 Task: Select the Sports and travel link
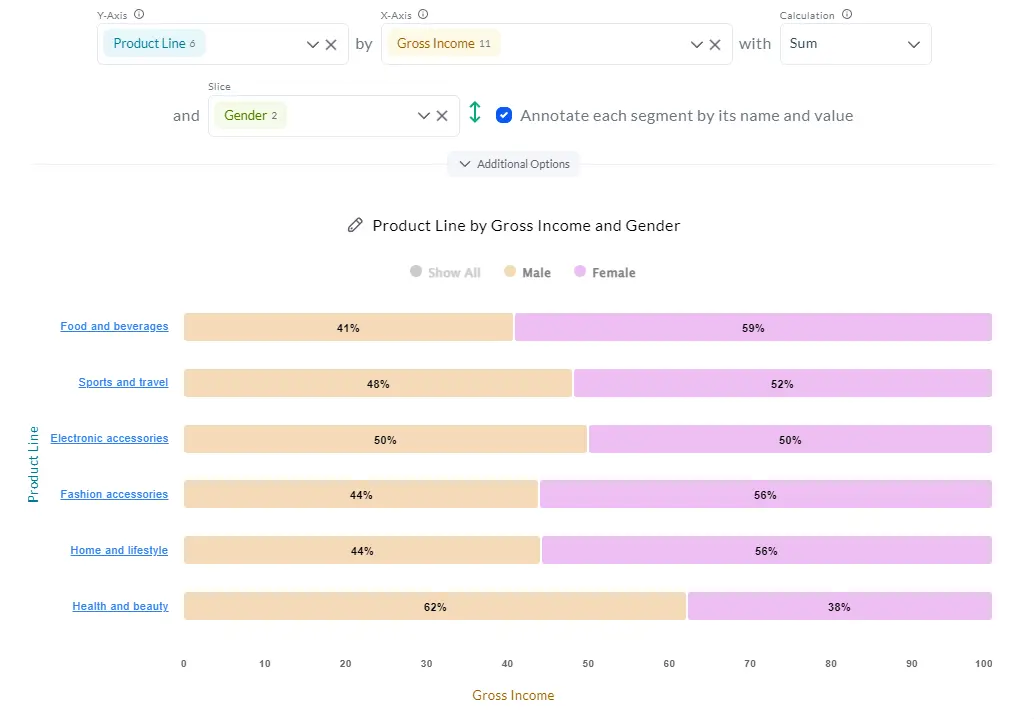tap(123, 382)
